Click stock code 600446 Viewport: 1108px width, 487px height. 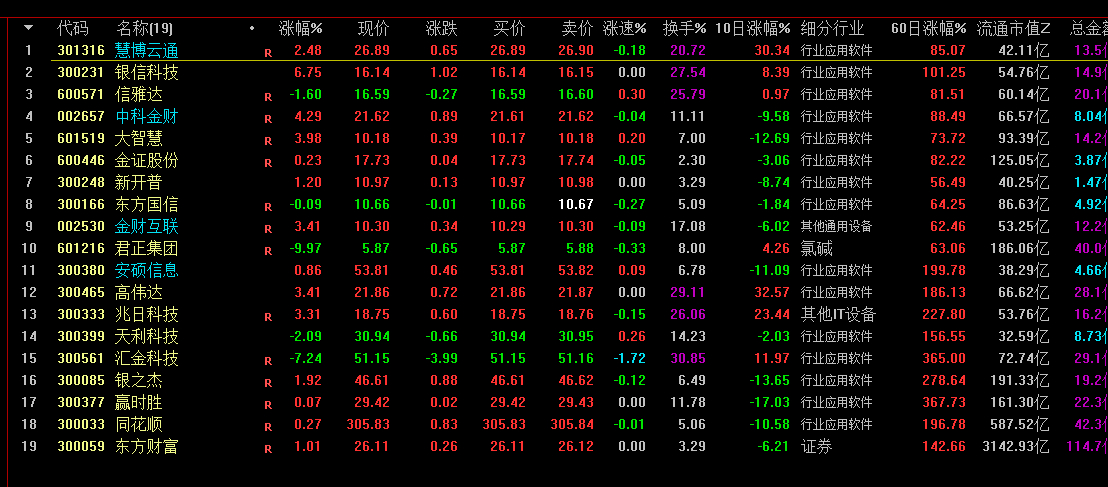pos(81,160)
